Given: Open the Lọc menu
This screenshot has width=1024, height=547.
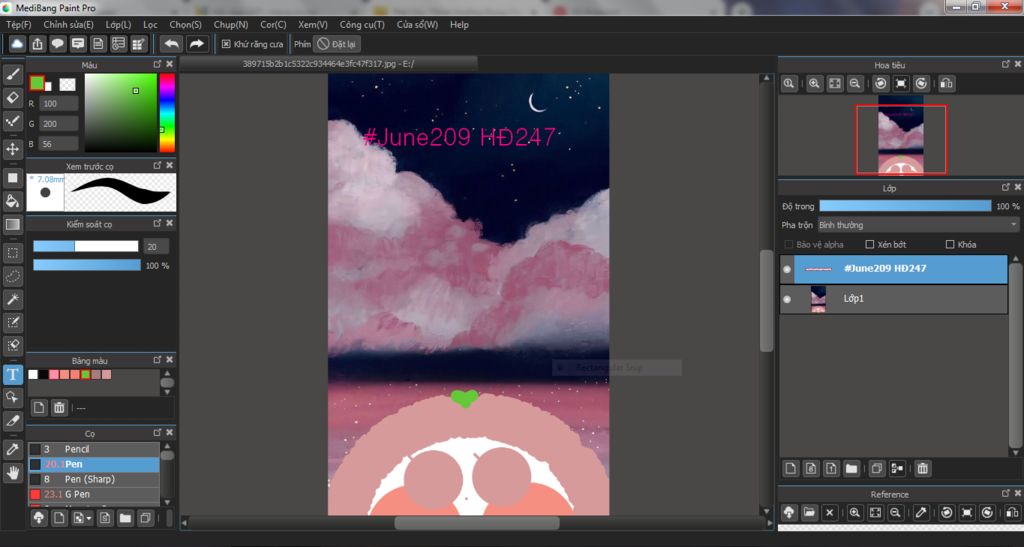Looking at the screenshot, I should pos(150,24).
